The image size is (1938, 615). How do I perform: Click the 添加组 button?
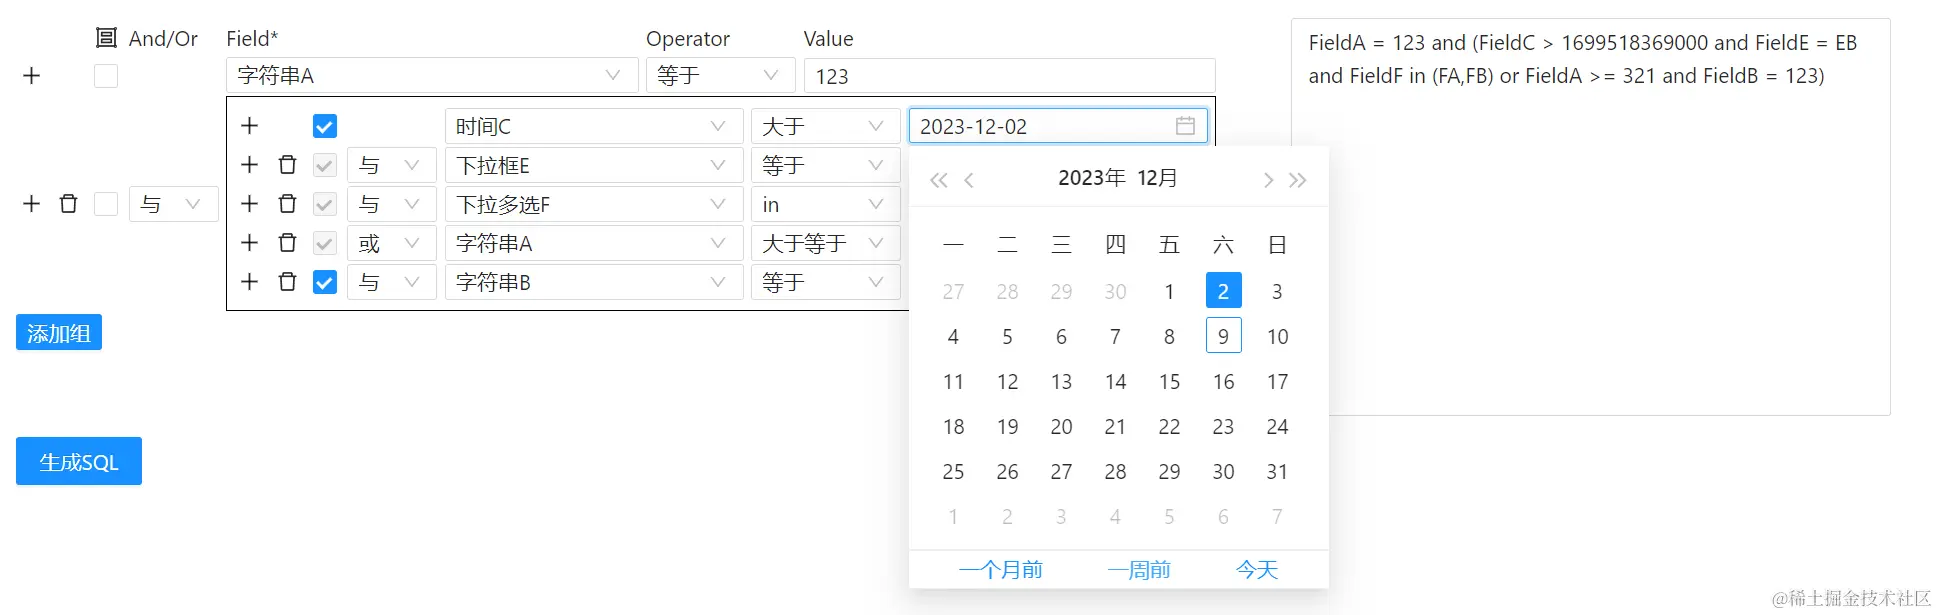point(59,333)
